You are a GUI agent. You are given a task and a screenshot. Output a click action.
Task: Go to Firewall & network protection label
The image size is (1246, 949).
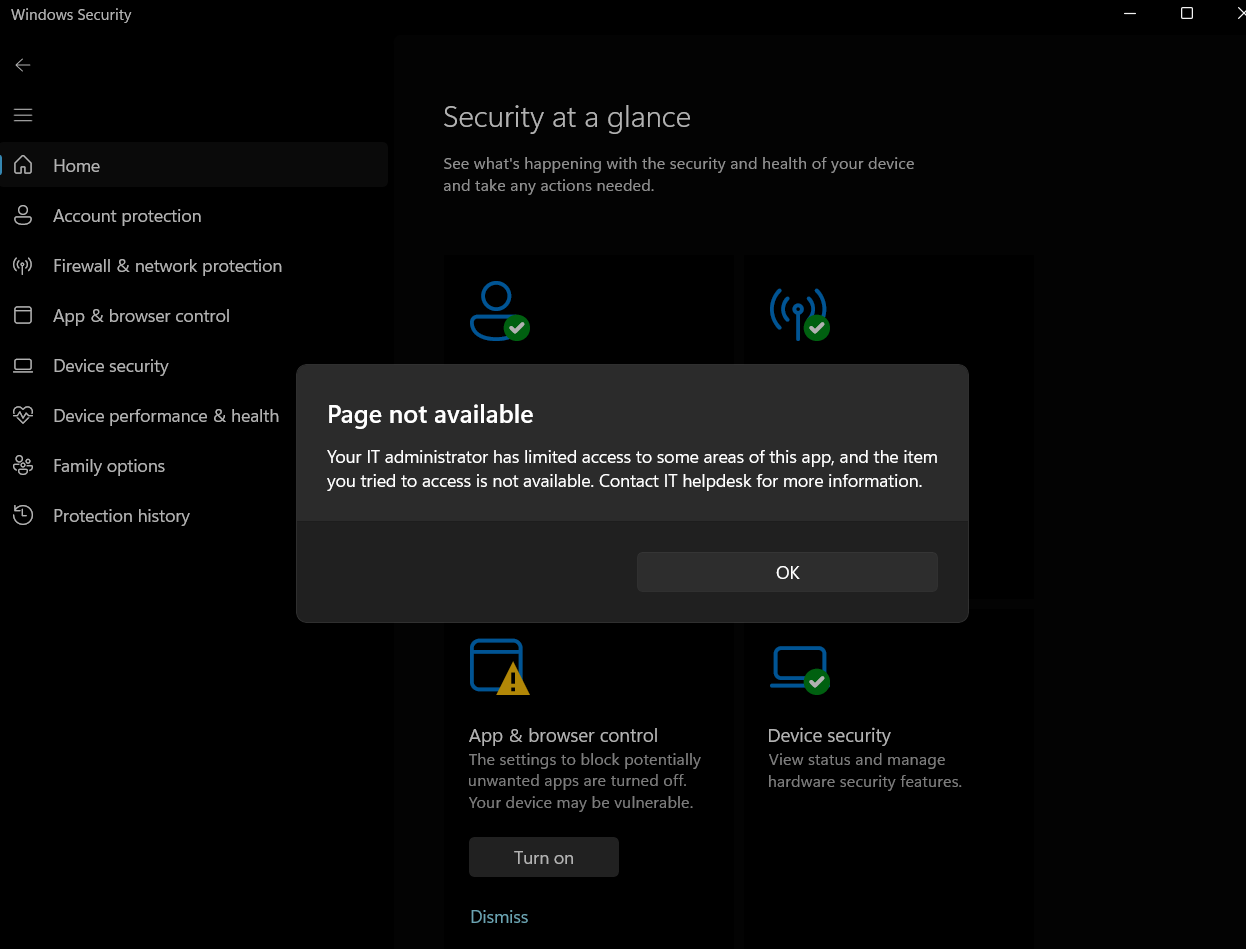point(167,266)
